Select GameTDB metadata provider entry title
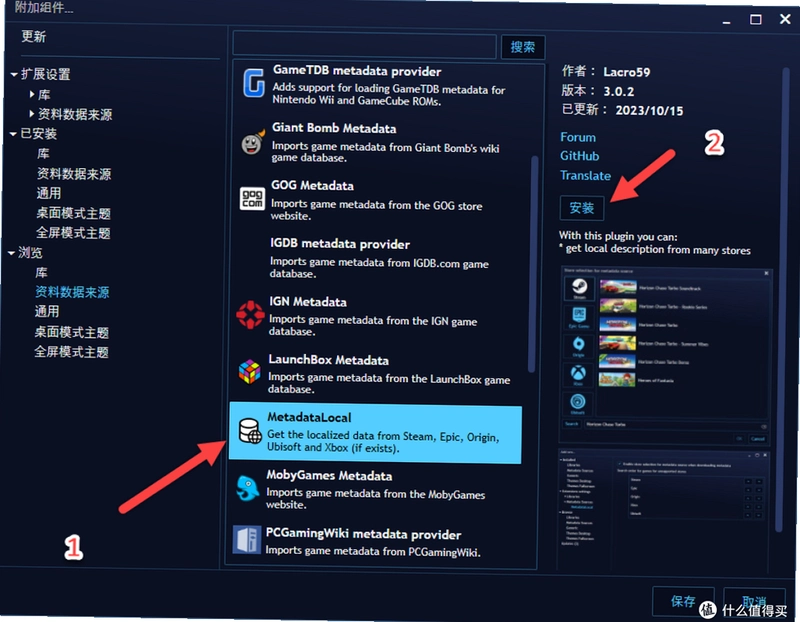The image size is (800, 622). [357, 71]
